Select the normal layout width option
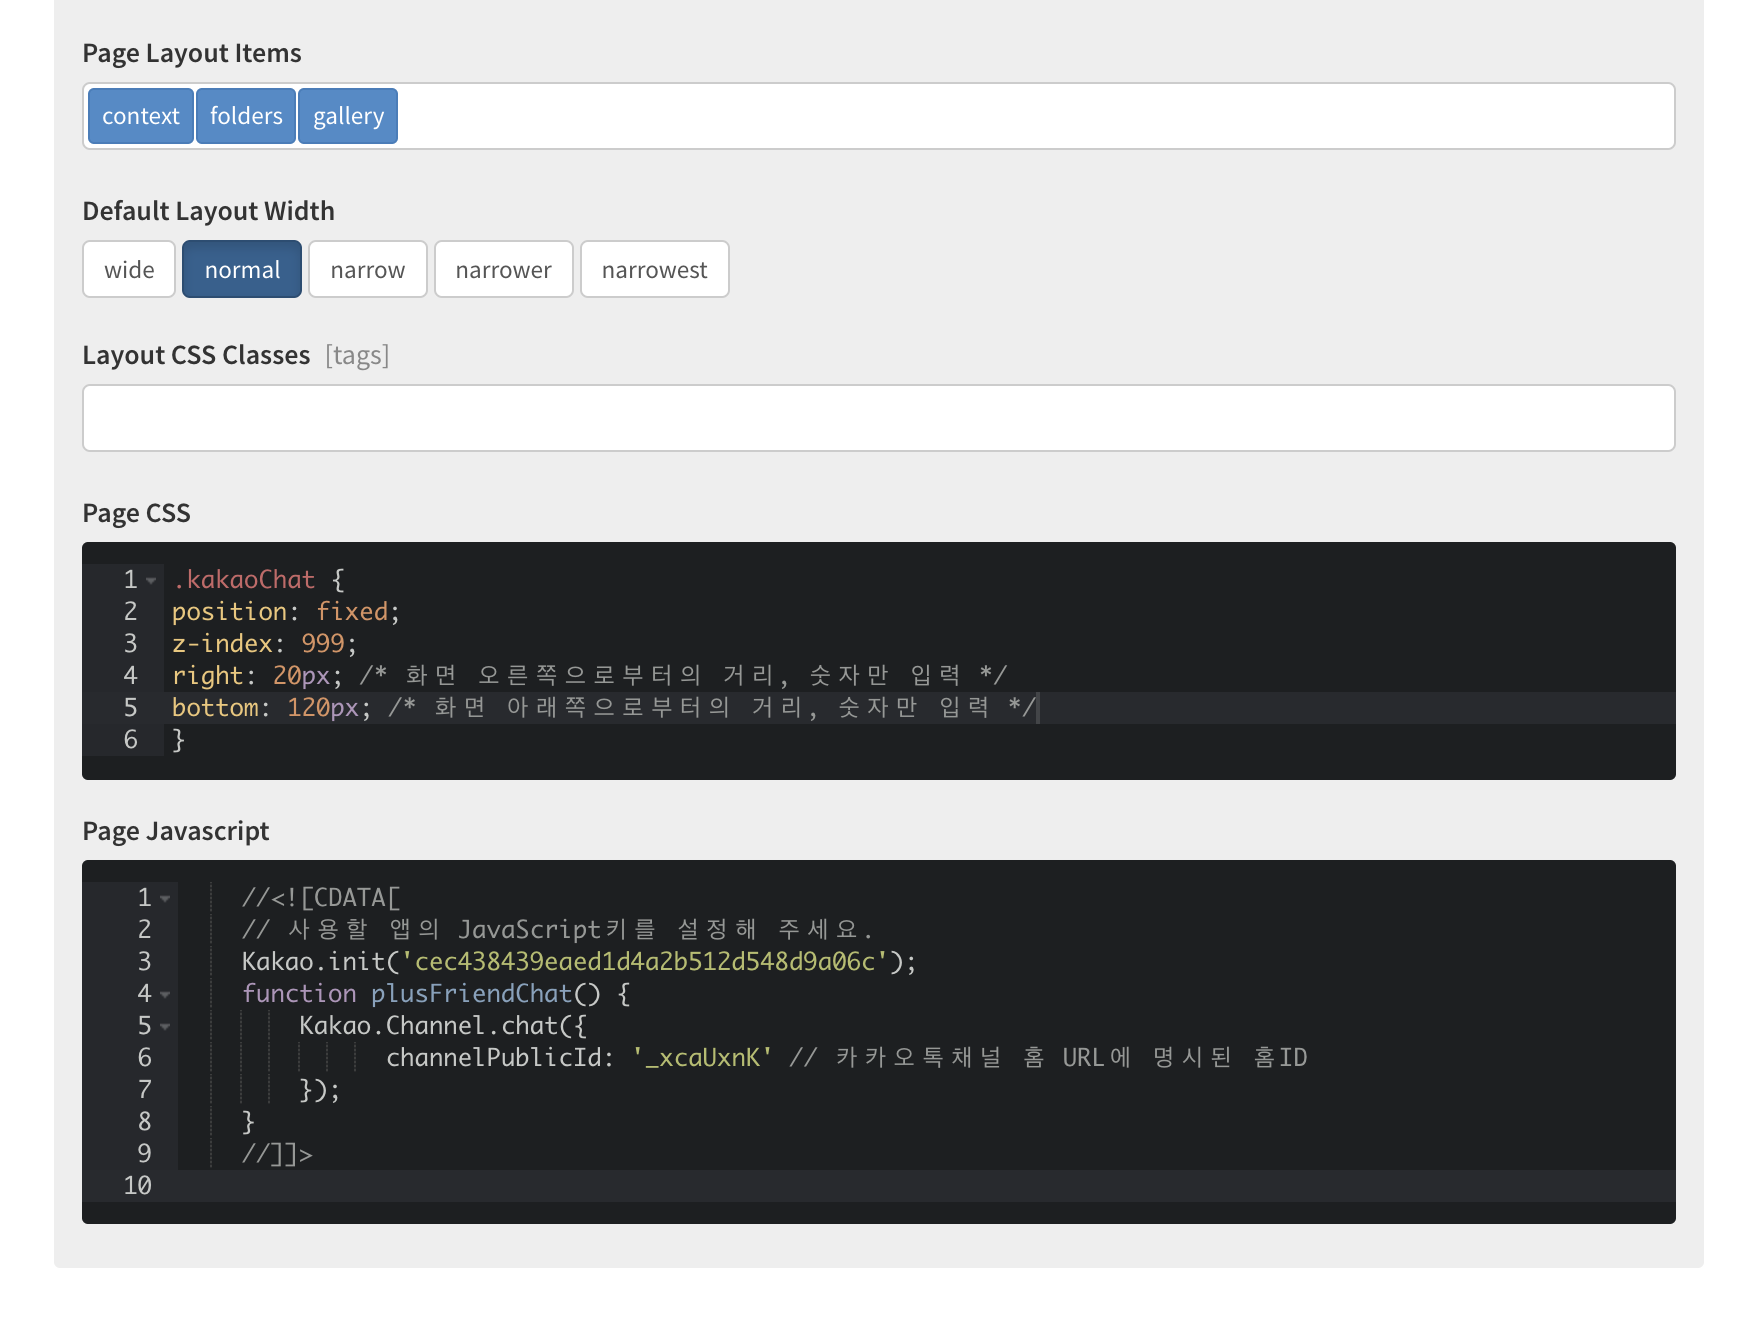The height and width of the screenshot is (1320, 1750). [242, 269]
